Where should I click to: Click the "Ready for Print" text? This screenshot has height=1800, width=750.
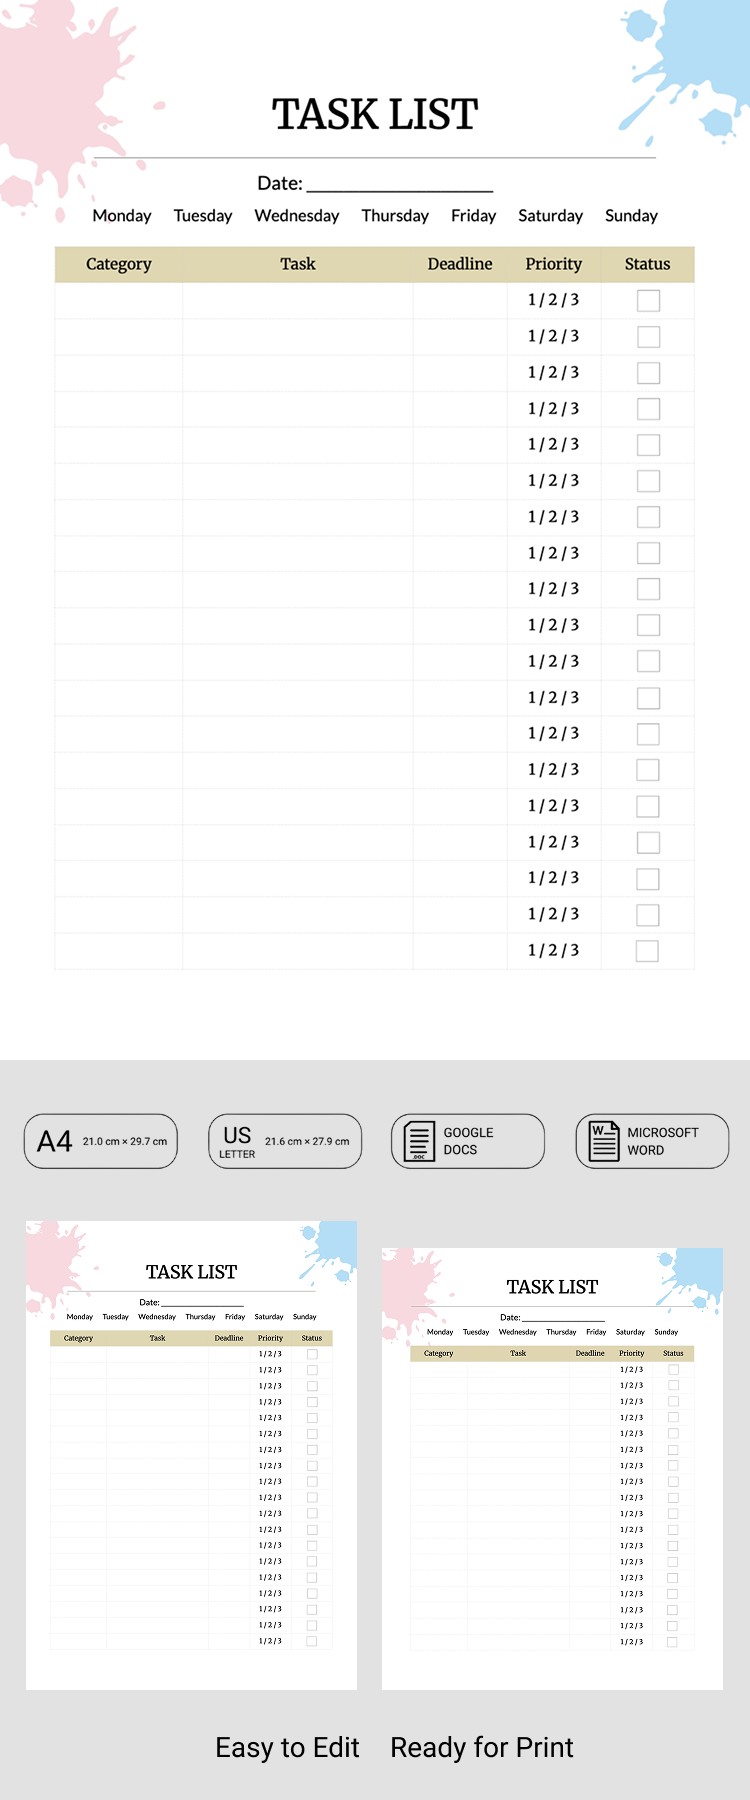[x=482, y=1747]
